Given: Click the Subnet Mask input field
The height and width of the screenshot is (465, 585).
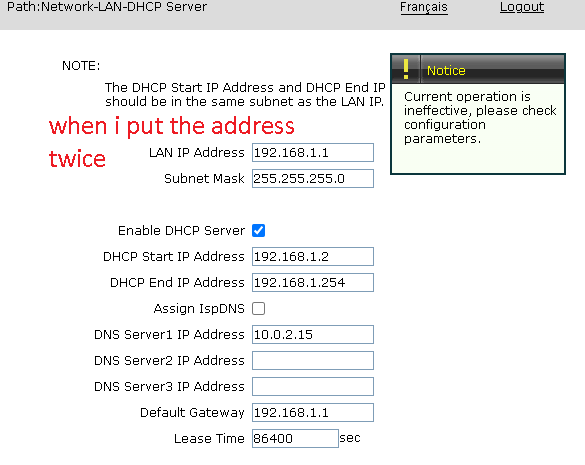Looking at the screenshot, I should click(x=313, y=178).
